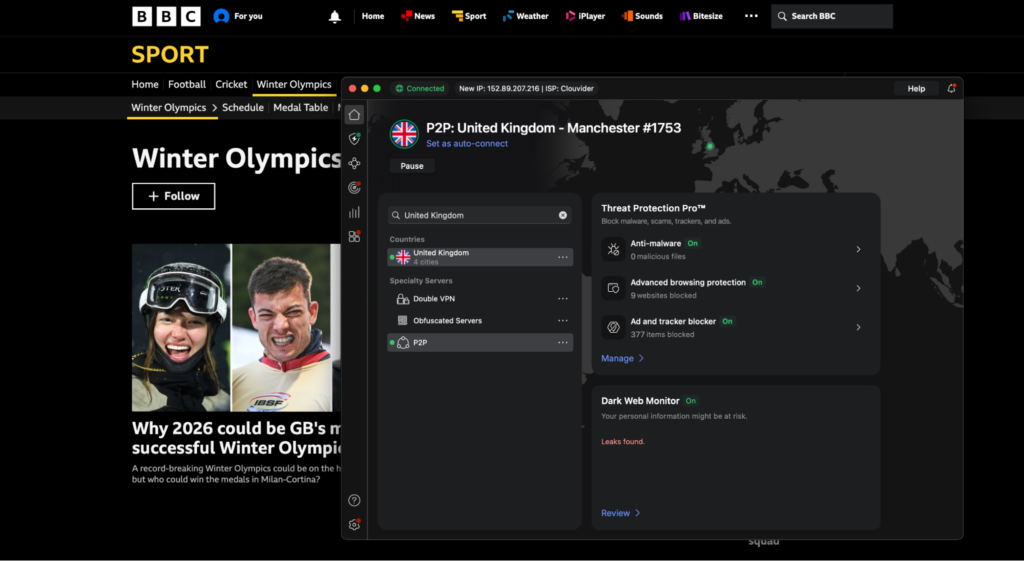
Task: Open more BBC menu ellipsis
Action: coord(752,16)
